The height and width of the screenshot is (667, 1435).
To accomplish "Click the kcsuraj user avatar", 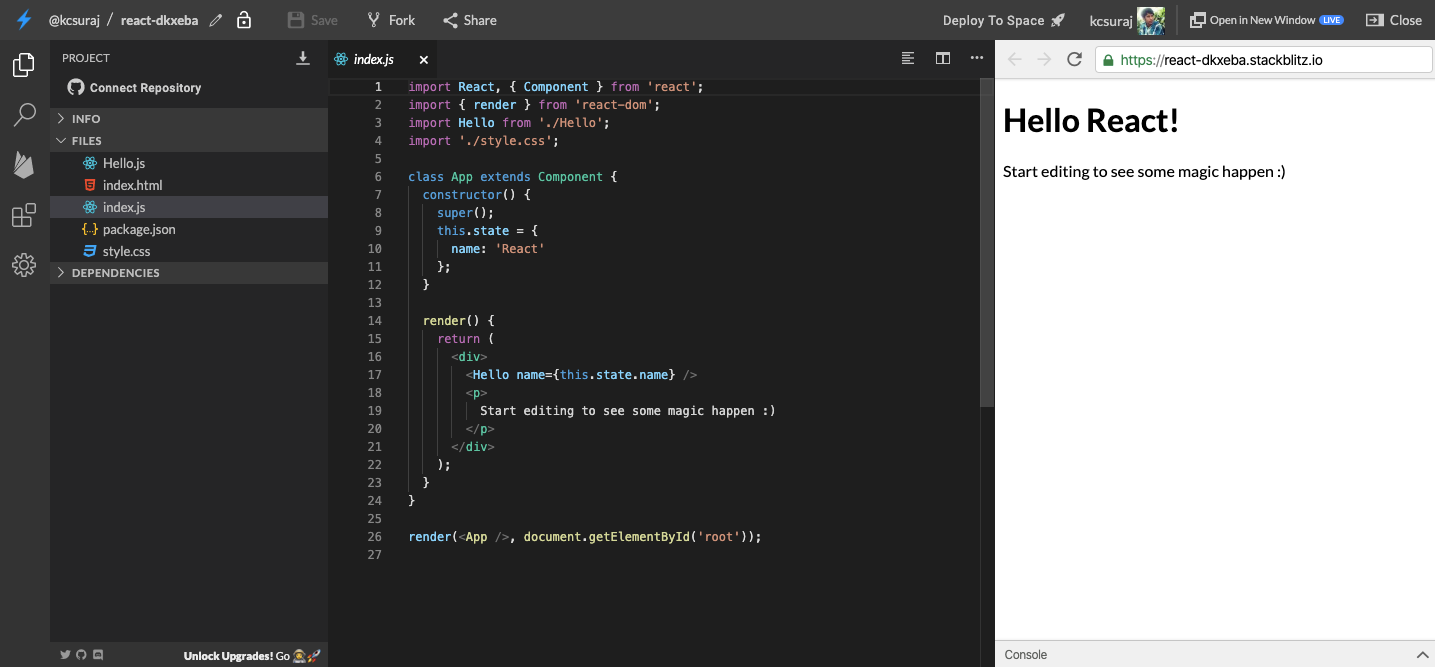I will click(x=1151, y=20).
